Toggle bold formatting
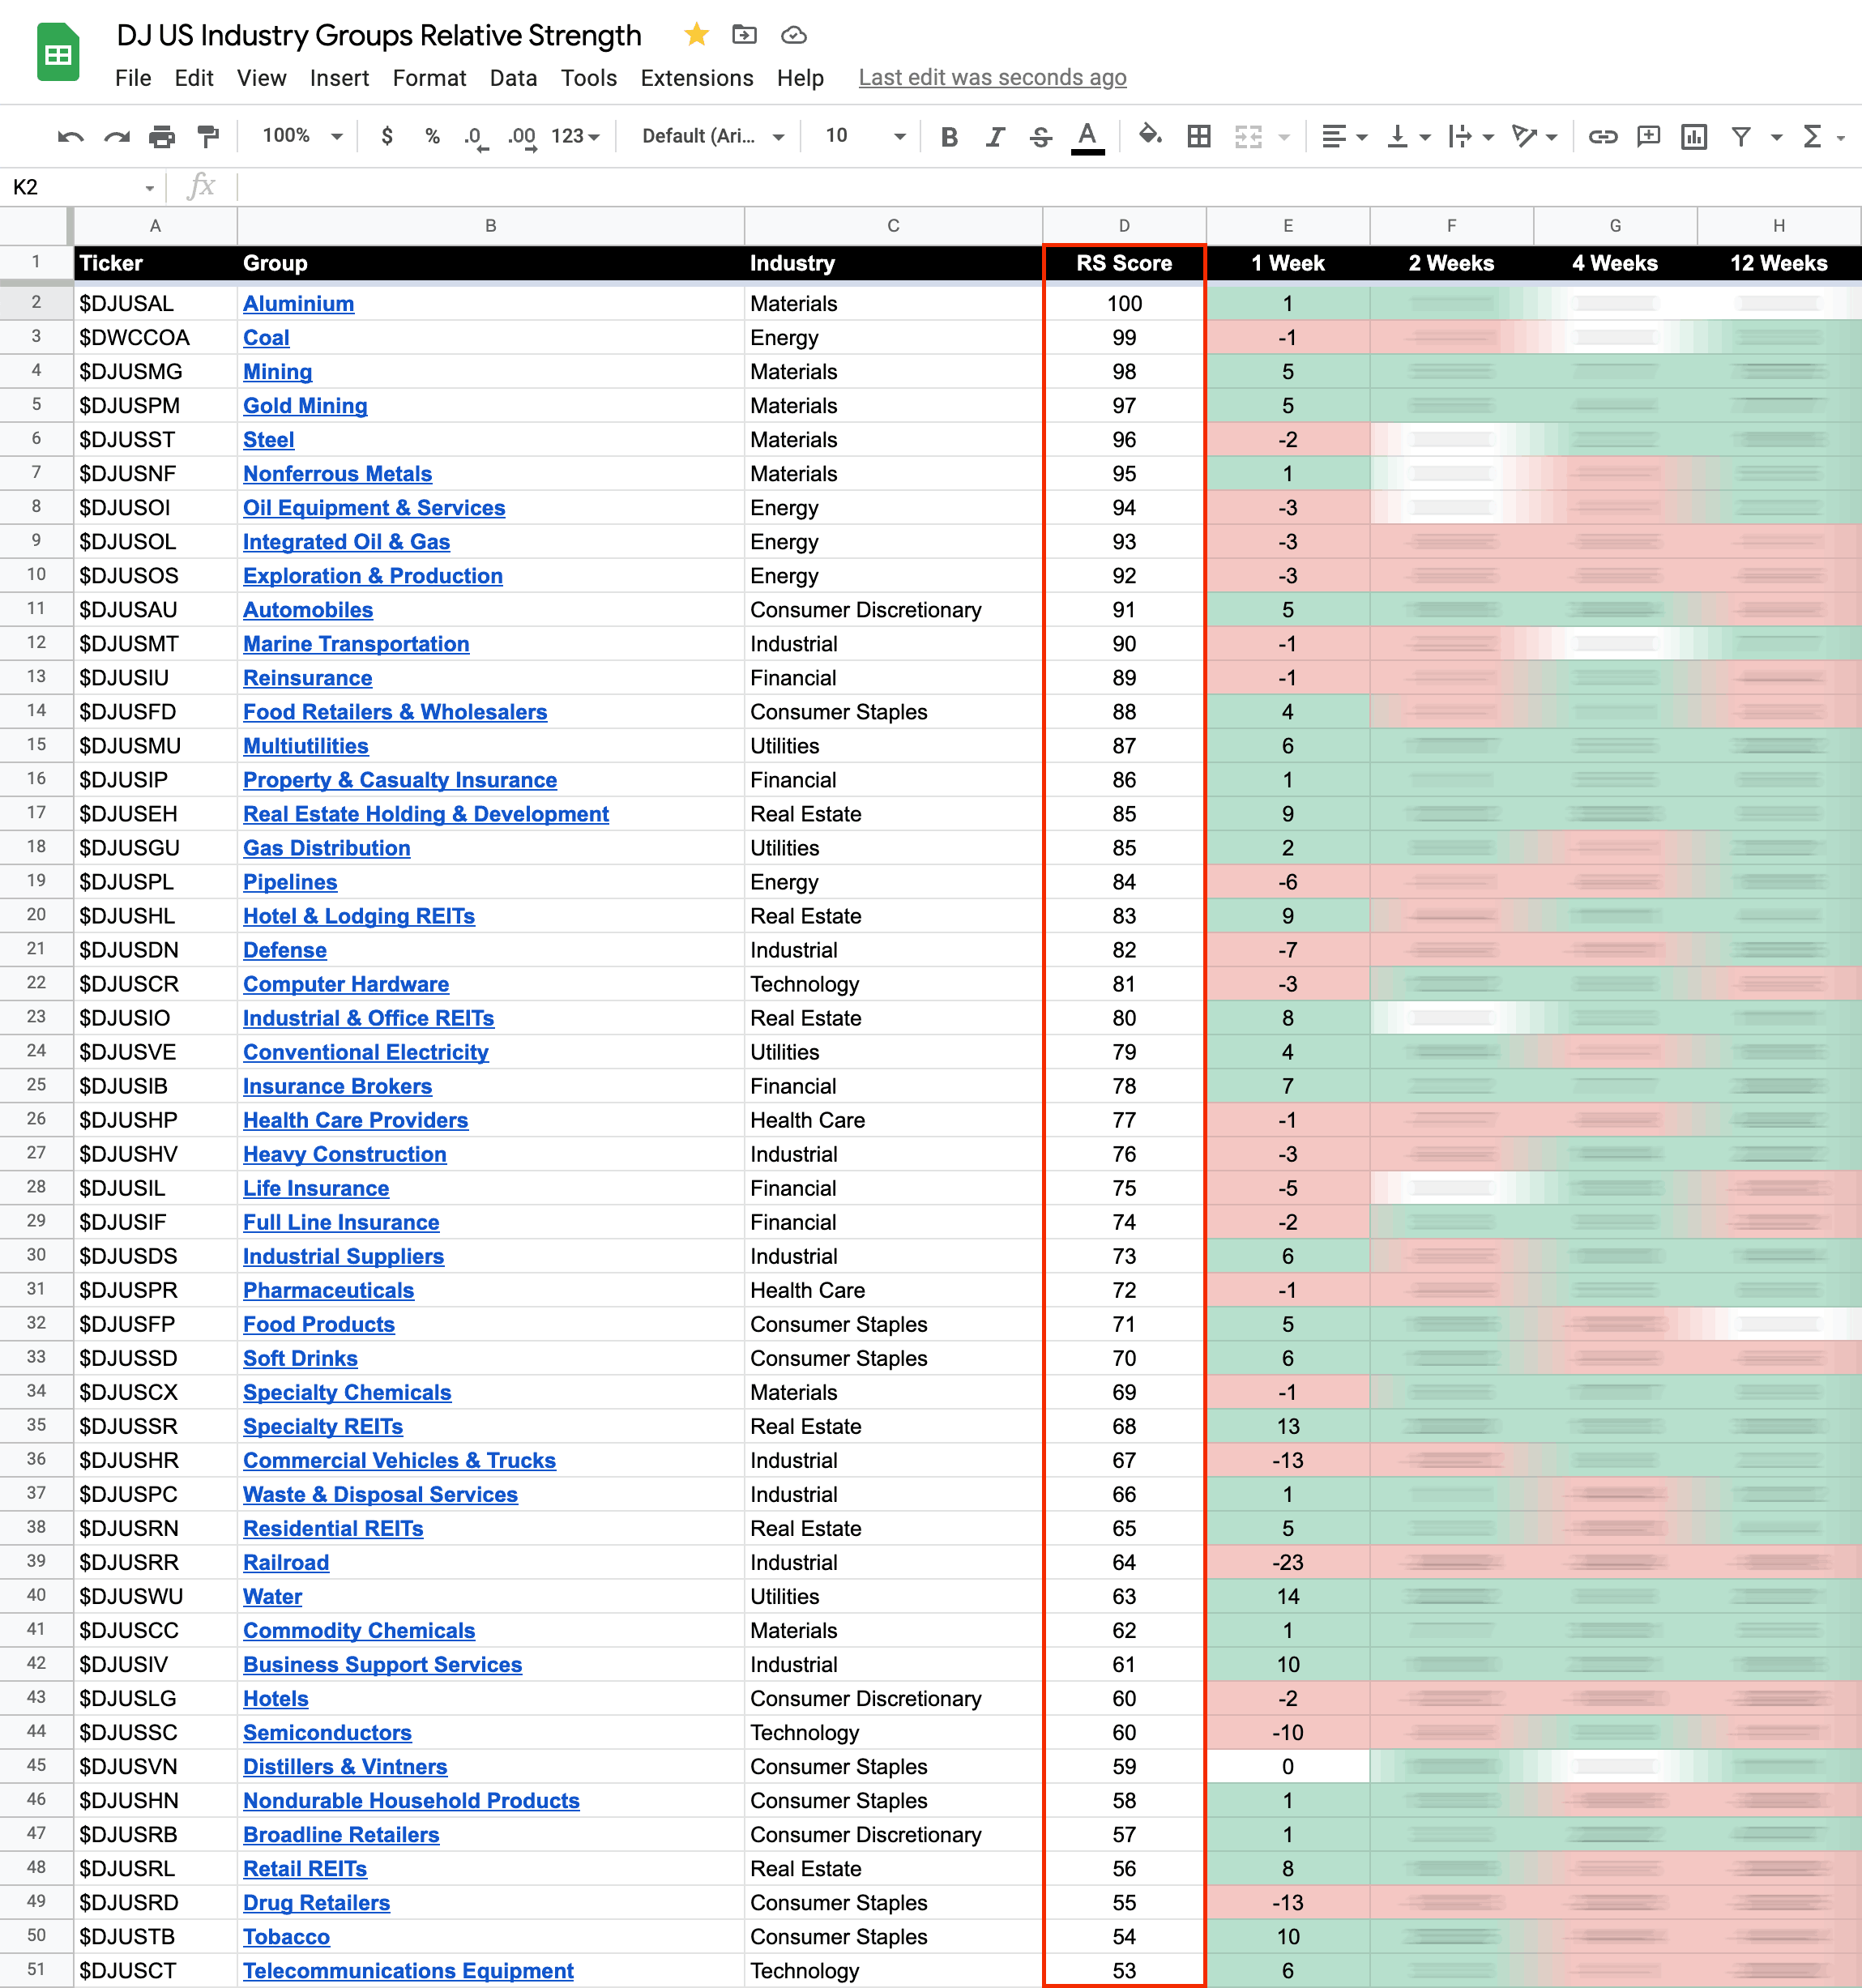Image resolution: width=1862 pixels, height=1988 pixels. click(x=949, y=136)
